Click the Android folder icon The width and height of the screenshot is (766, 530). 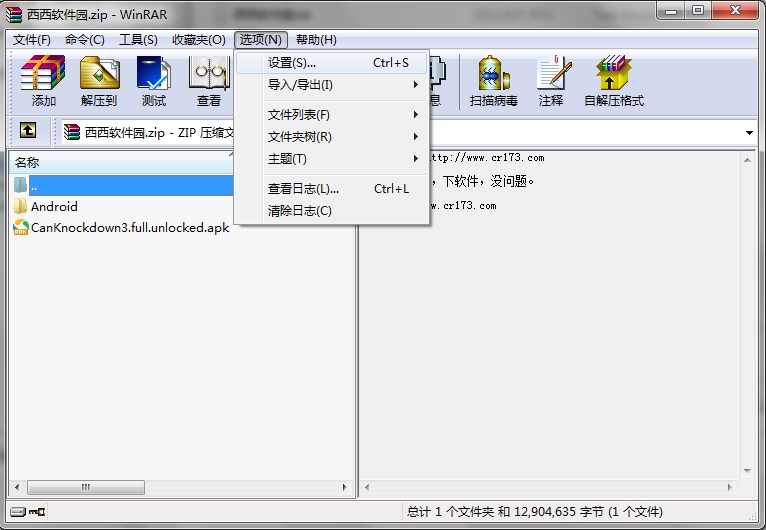click(21, 206)
